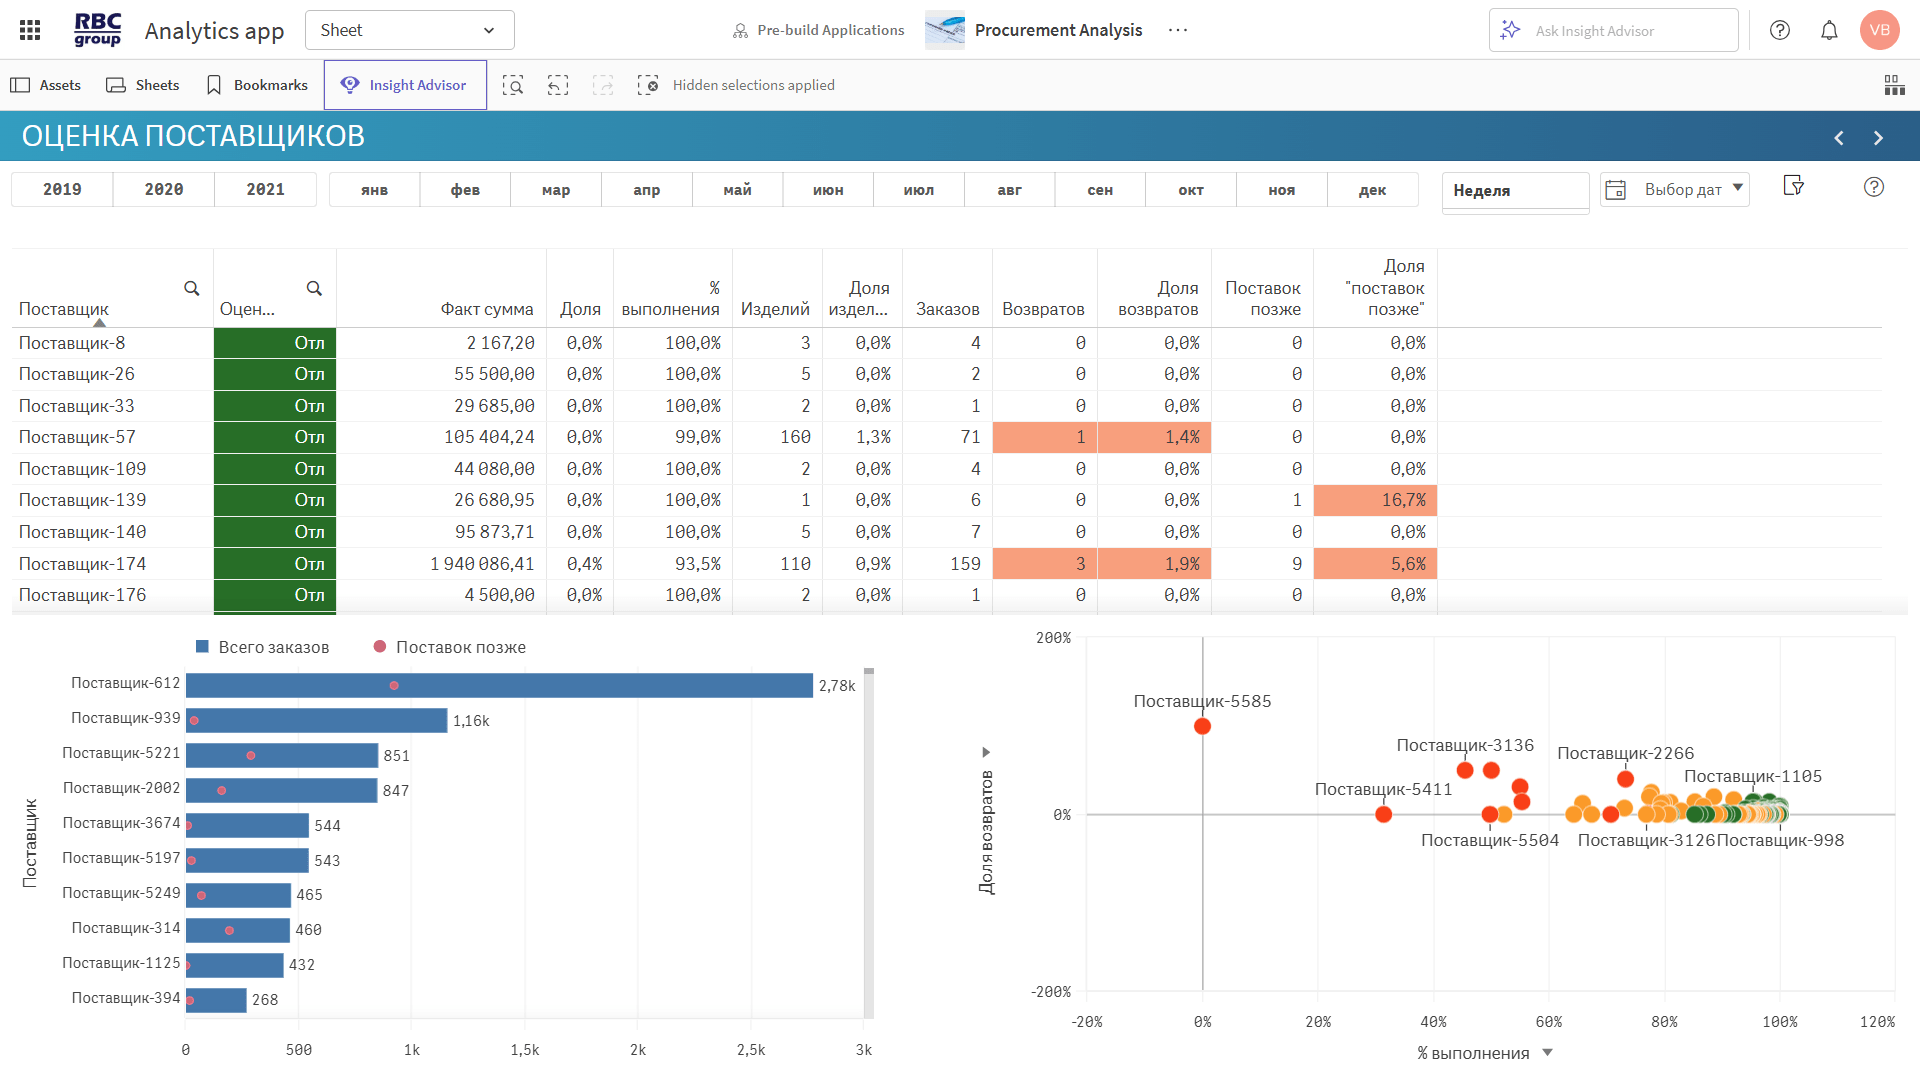Image resolution: width=1920 pixels, height=1080 pixels.
Task: Open the Bookmarks tab
Action: [x=257, y=85]
